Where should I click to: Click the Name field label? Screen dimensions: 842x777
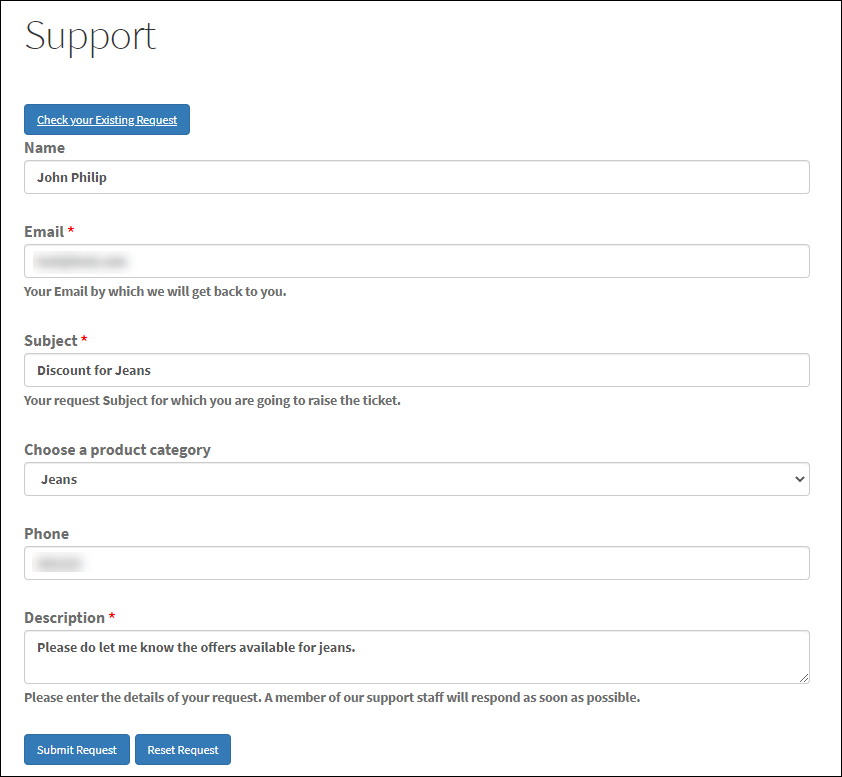45,148
